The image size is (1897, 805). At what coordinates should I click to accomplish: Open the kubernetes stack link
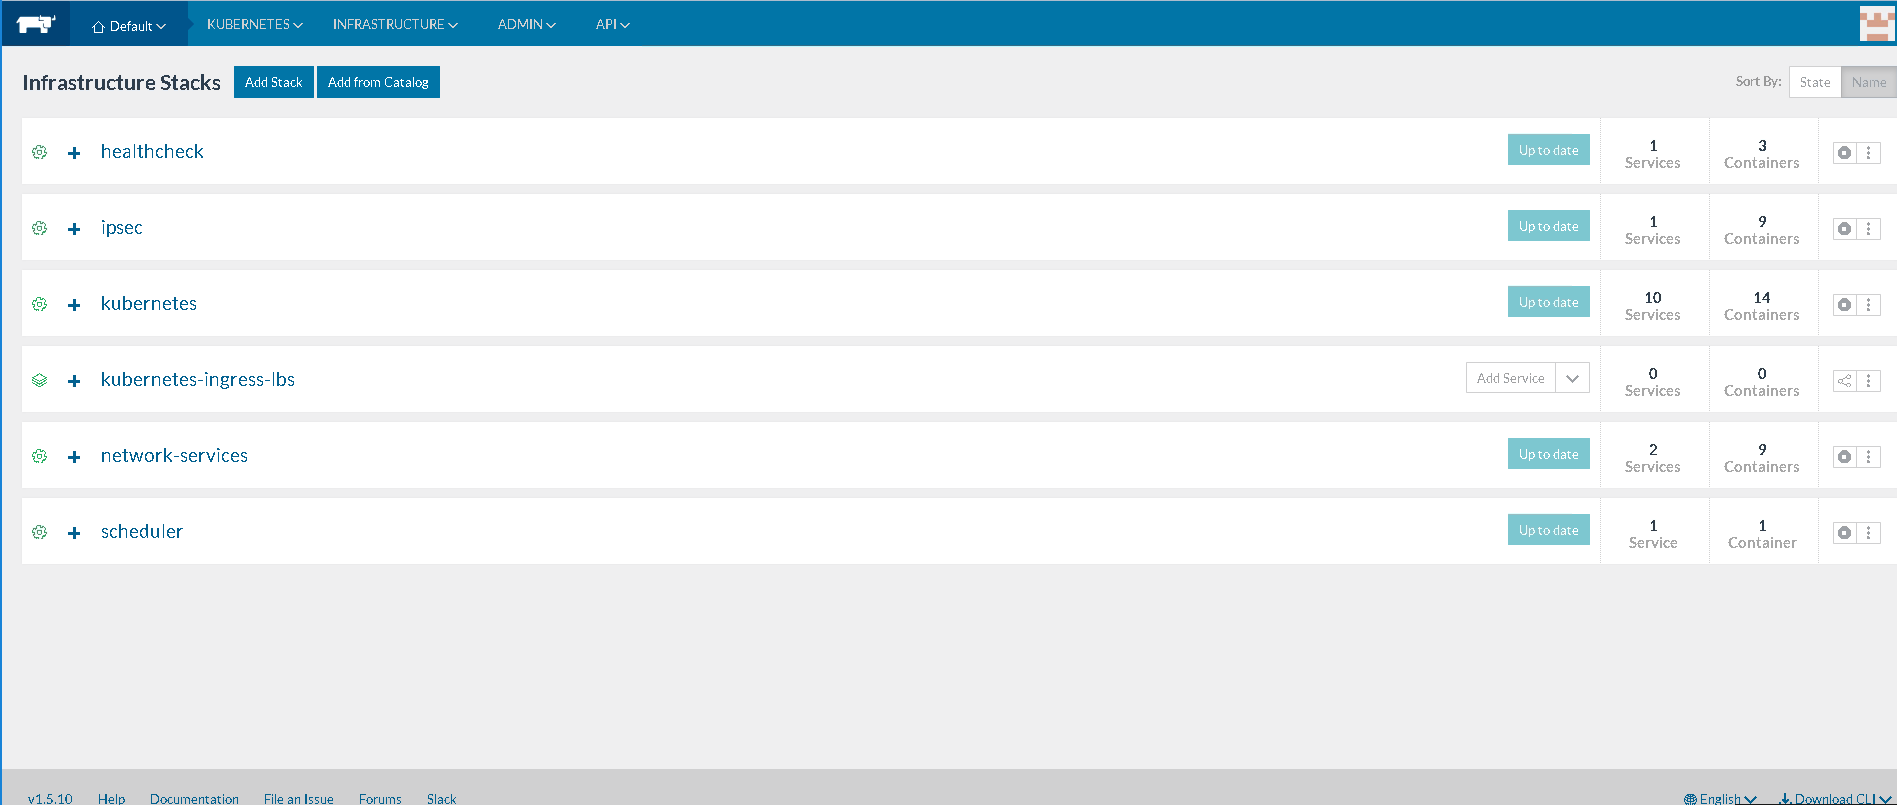pos(149,303)
